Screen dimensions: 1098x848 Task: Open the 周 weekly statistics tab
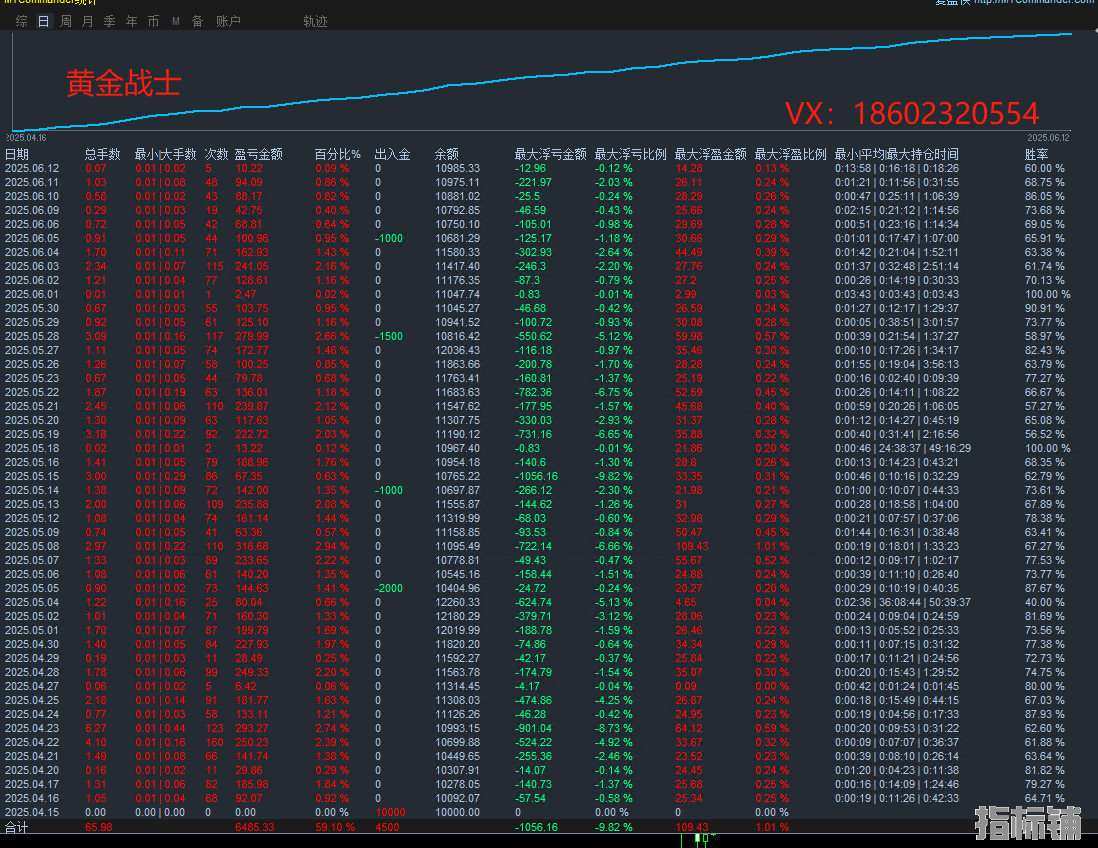pos(66,21)
